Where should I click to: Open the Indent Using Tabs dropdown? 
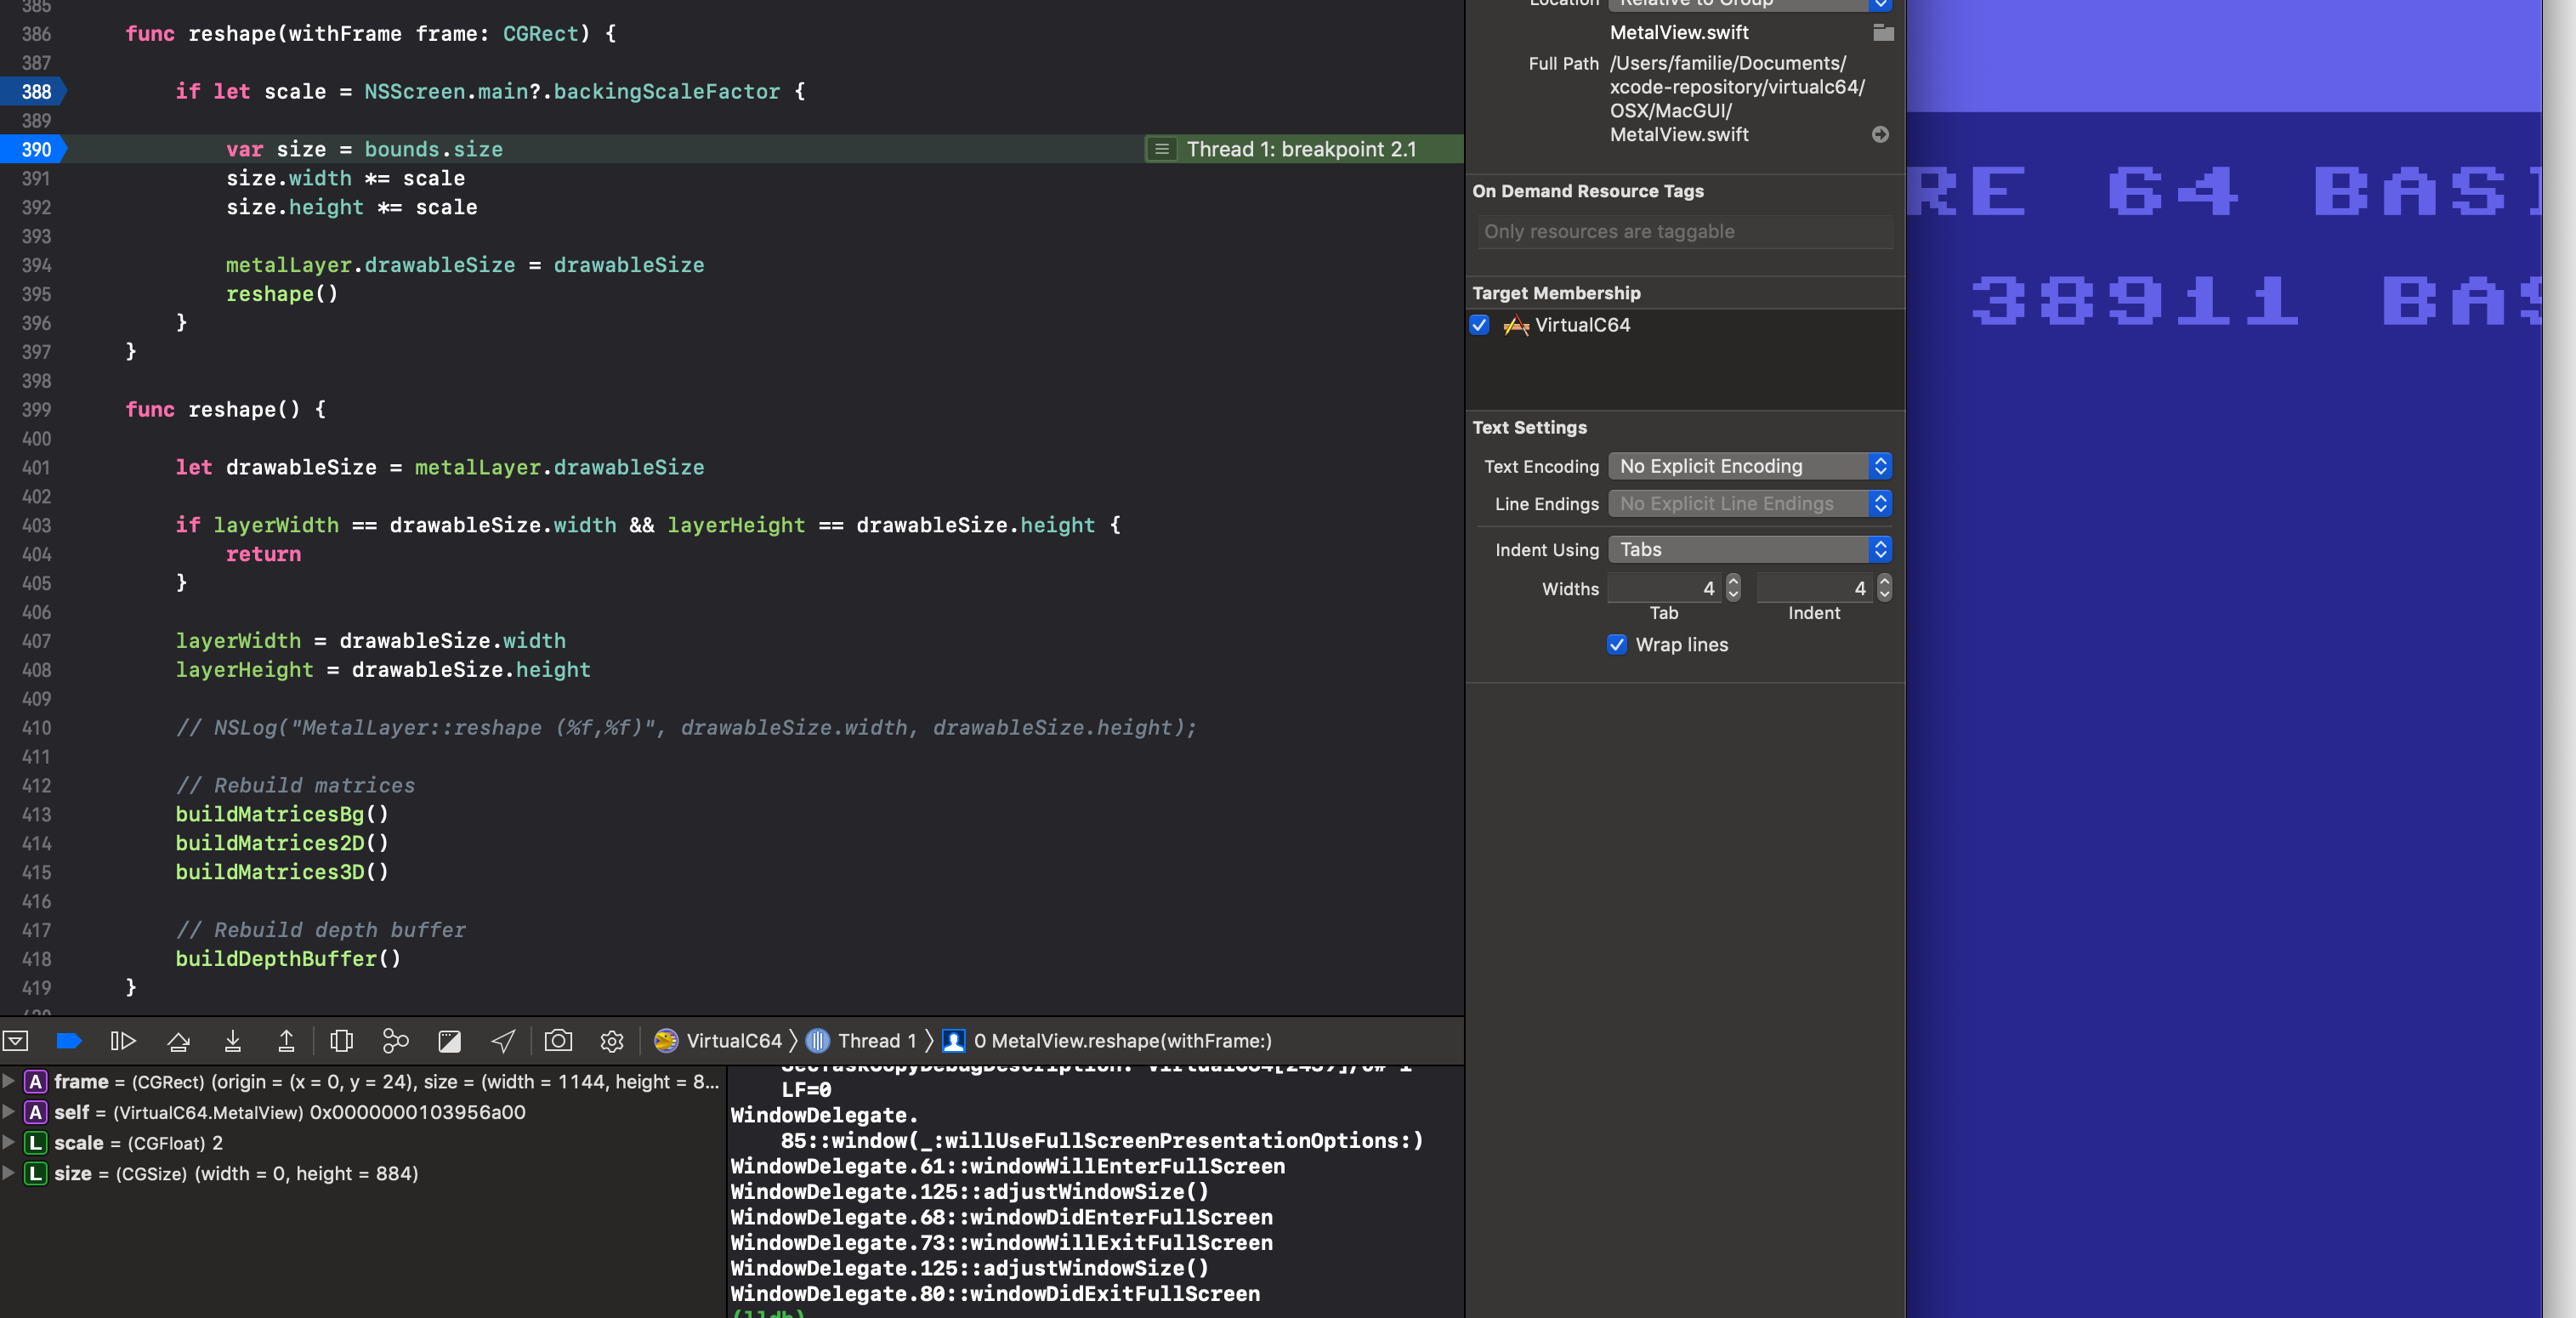coord(1750,549)
